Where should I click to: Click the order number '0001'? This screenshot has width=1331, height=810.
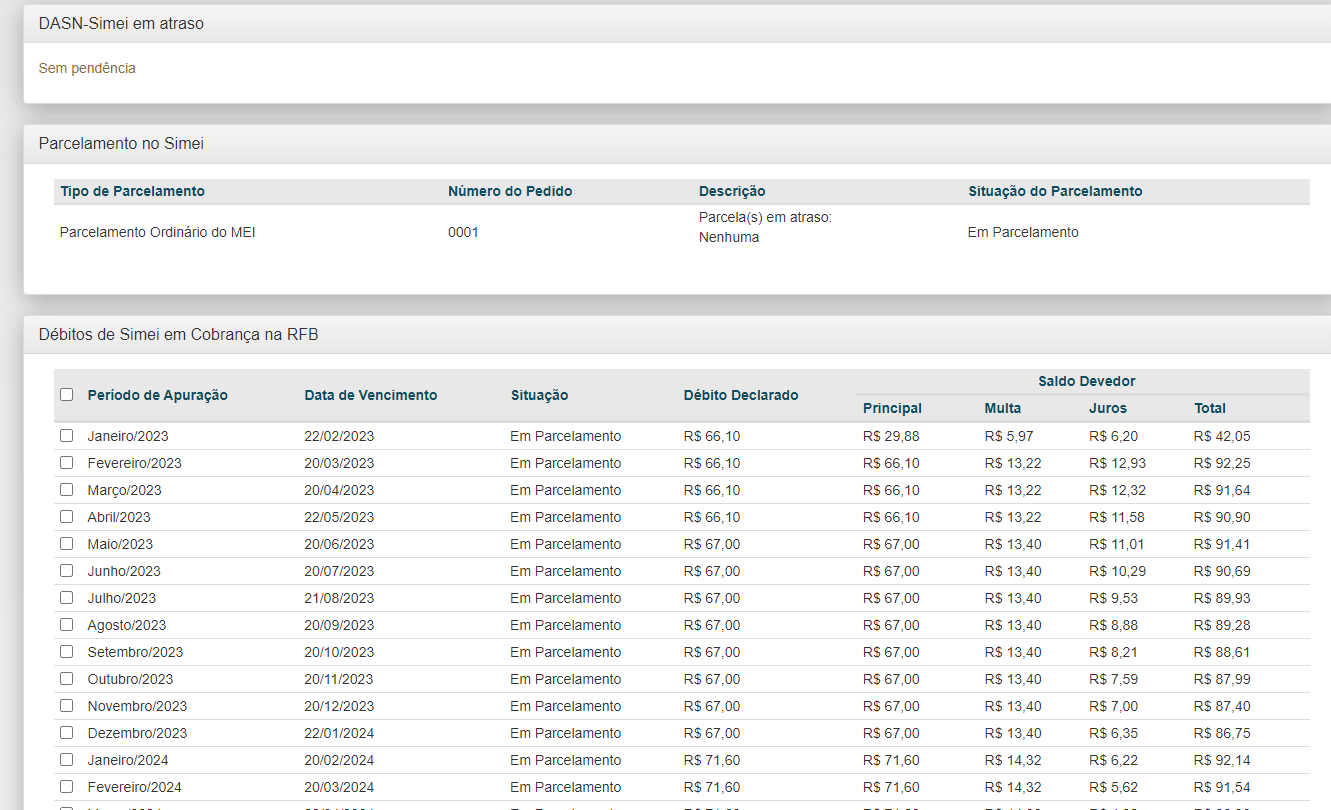(x=463, y=232)
